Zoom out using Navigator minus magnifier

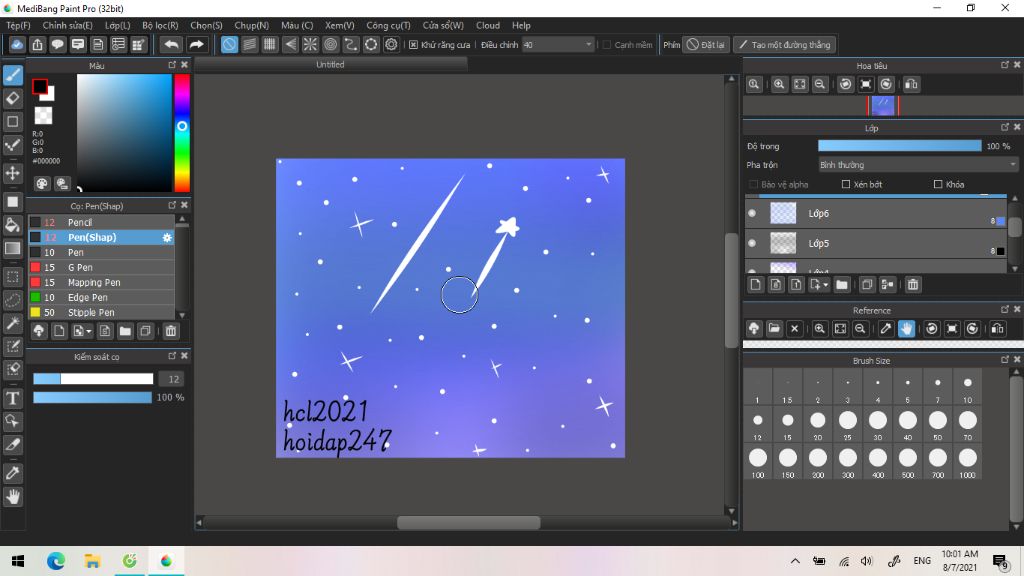pos(820,84)
